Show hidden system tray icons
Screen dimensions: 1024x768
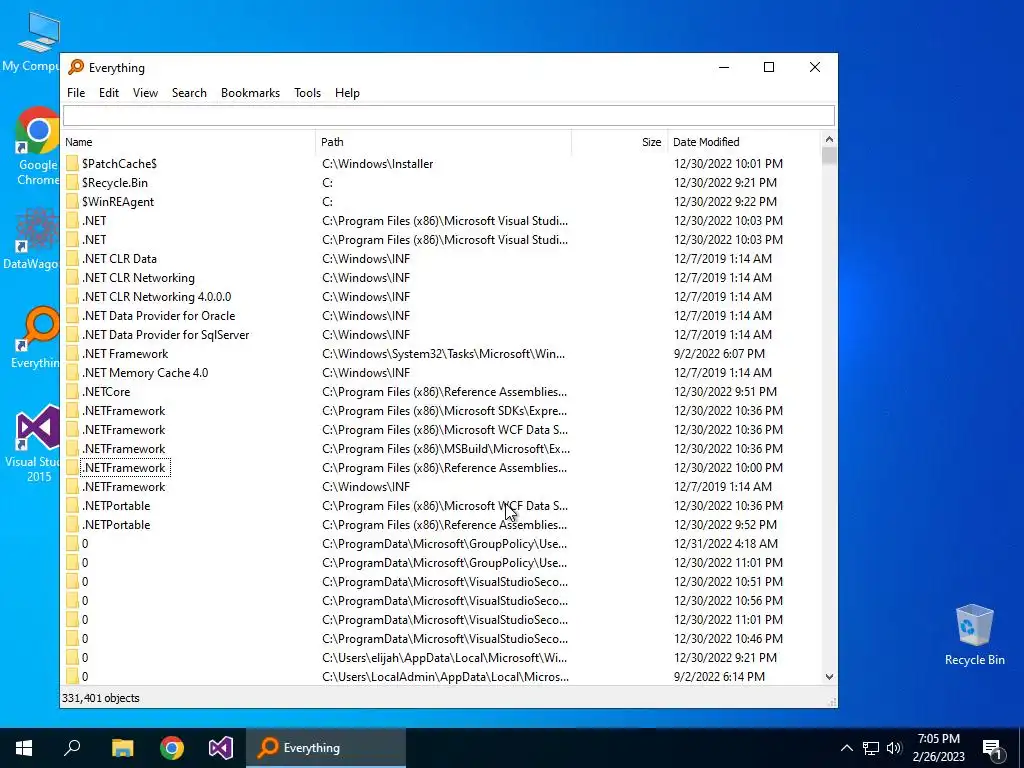pos(846,748)
